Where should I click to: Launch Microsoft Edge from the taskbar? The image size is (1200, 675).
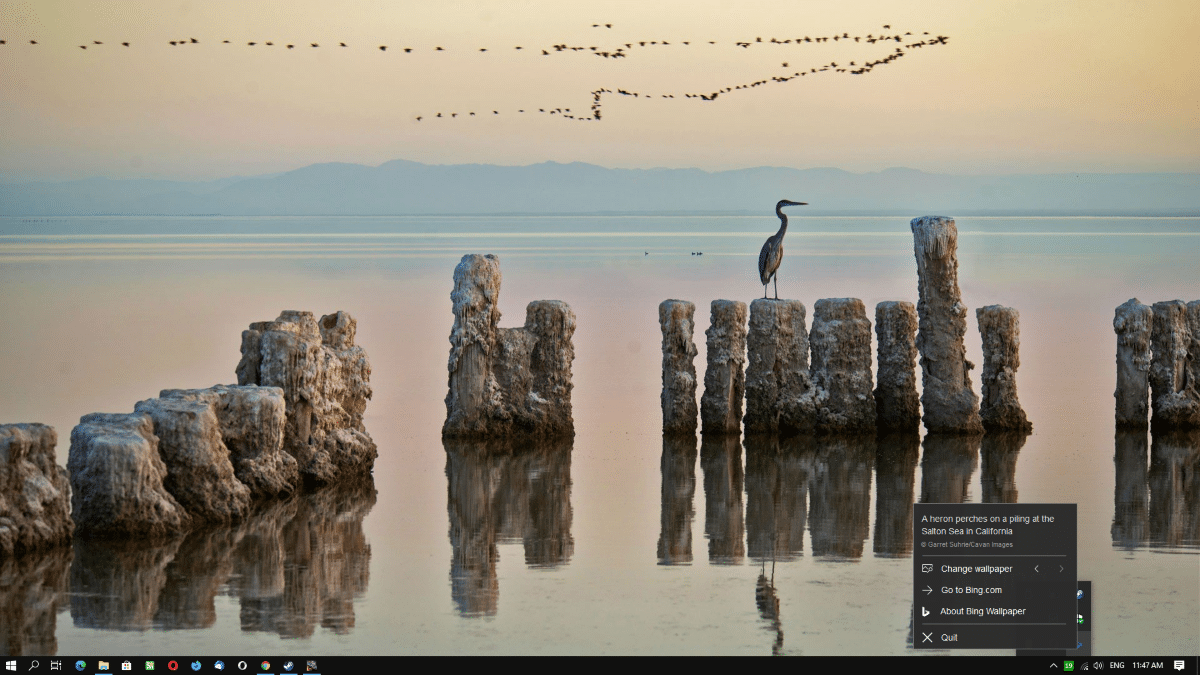80,665
